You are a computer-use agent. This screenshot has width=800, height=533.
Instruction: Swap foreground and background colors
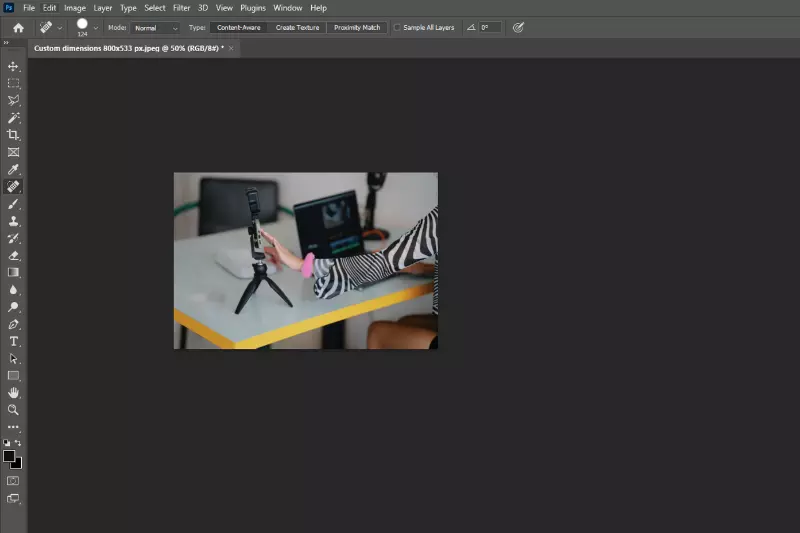tap(18, 443)
